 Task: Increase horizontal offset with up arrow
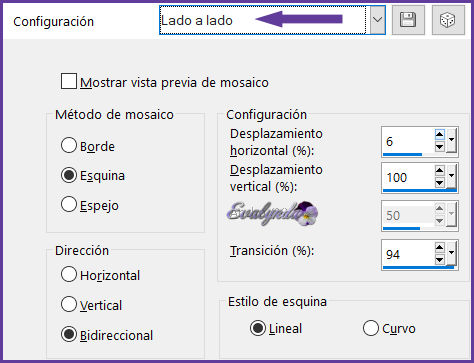pos(440,135)
